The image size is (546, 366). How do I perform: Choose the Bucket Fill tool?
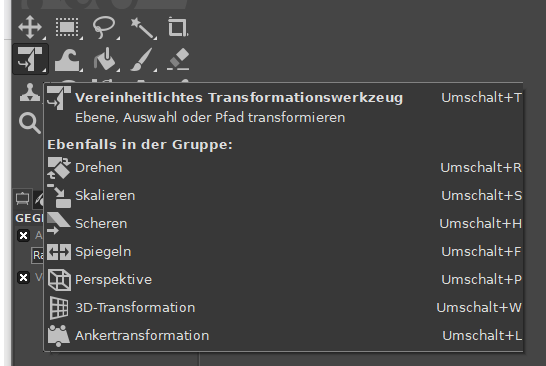pos(104,59)
